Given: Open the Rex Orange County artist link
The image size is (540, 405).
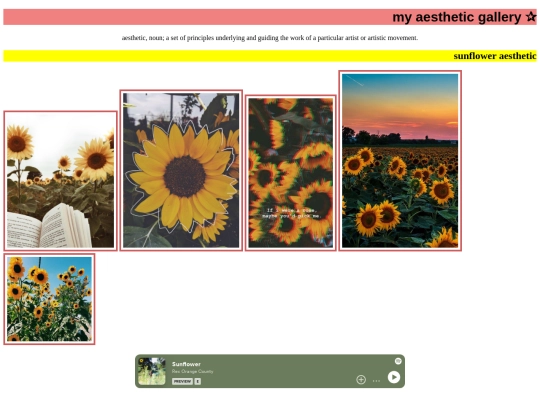Looking at the screenshot, I should click(x=193, y=371).
